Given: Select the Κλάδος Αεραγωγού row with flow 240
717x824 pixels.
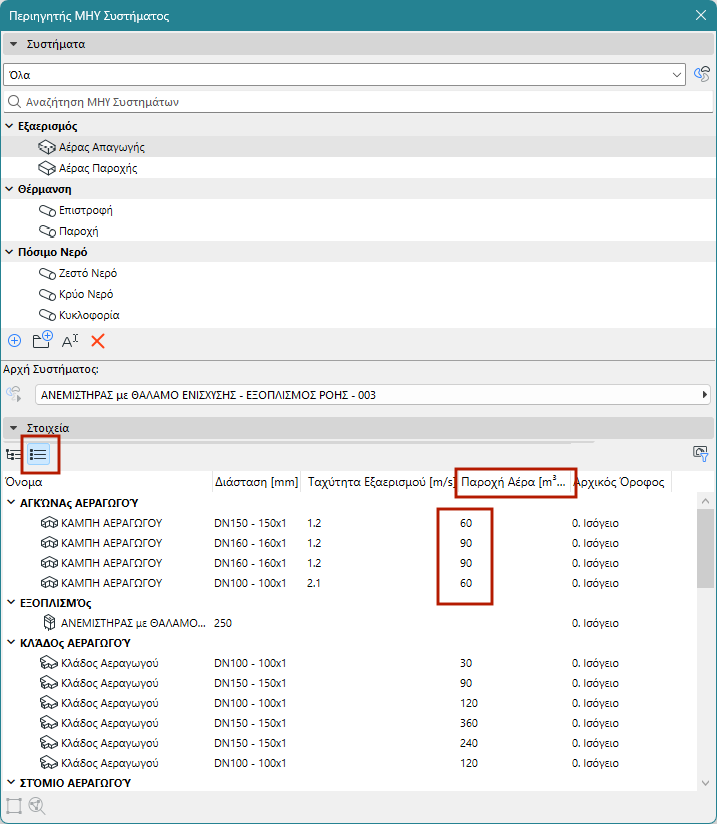Looking at the screenshot, I should point(349,743).
